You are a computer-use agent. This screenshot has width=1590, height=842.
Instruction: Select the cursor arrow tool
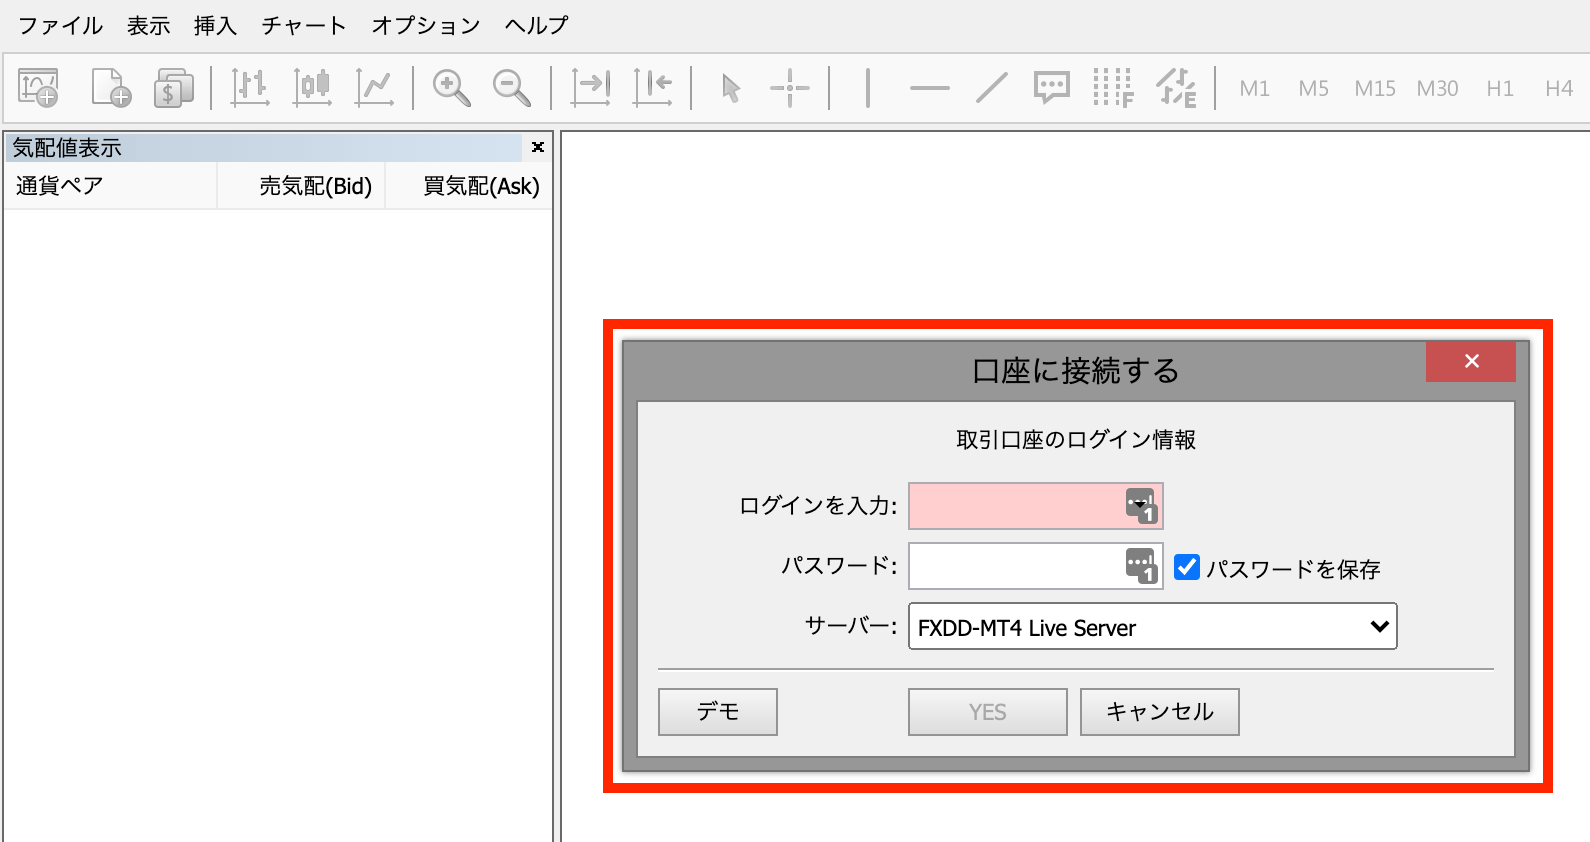(731, 88)
